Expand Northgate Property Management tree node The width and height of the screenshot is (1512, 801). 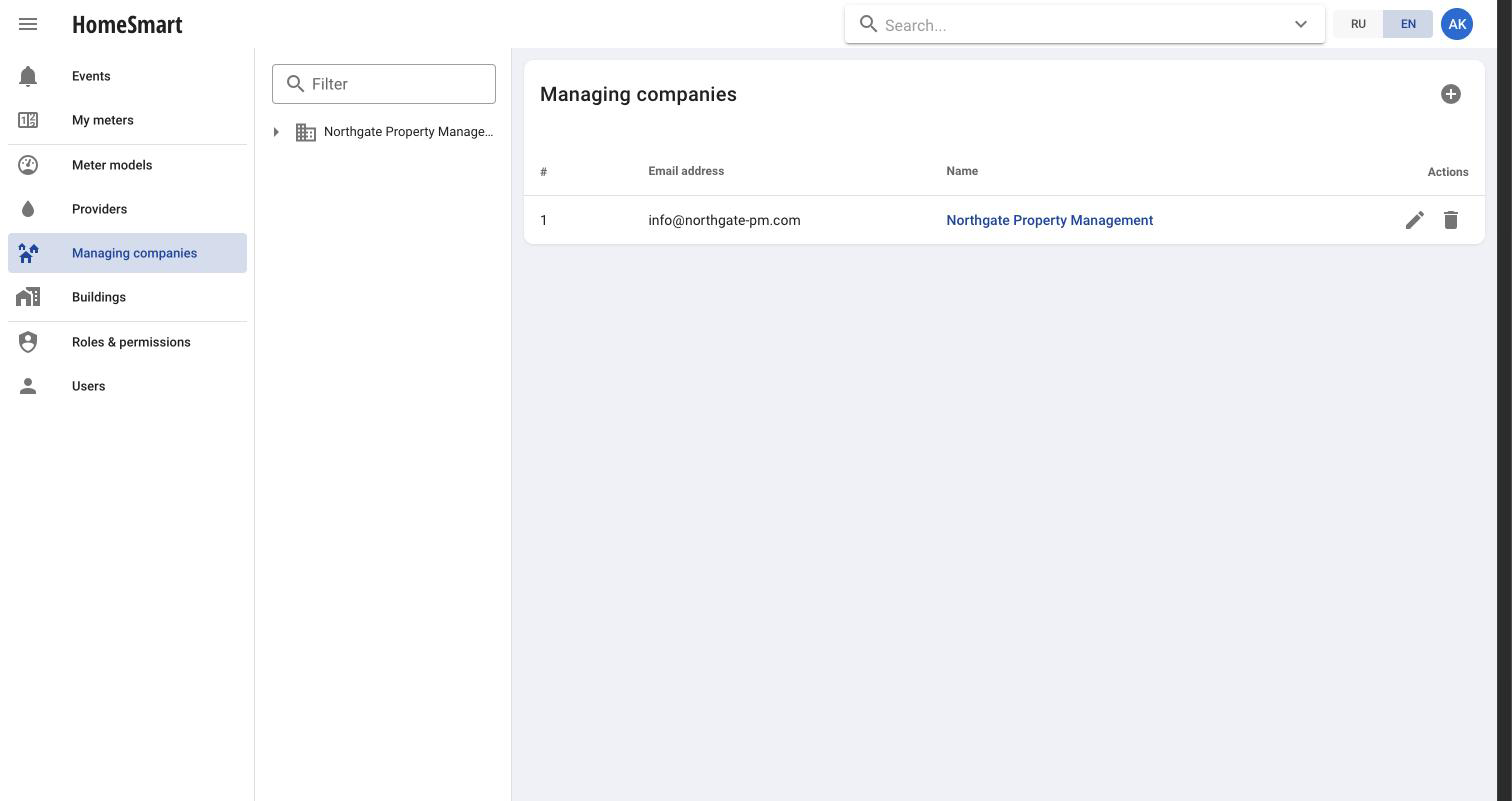point(276,132)
